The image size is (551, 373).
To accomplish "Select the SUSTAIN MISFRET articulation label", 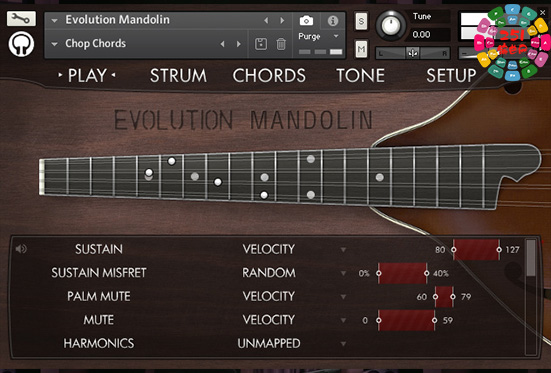I will pos(99,273).
